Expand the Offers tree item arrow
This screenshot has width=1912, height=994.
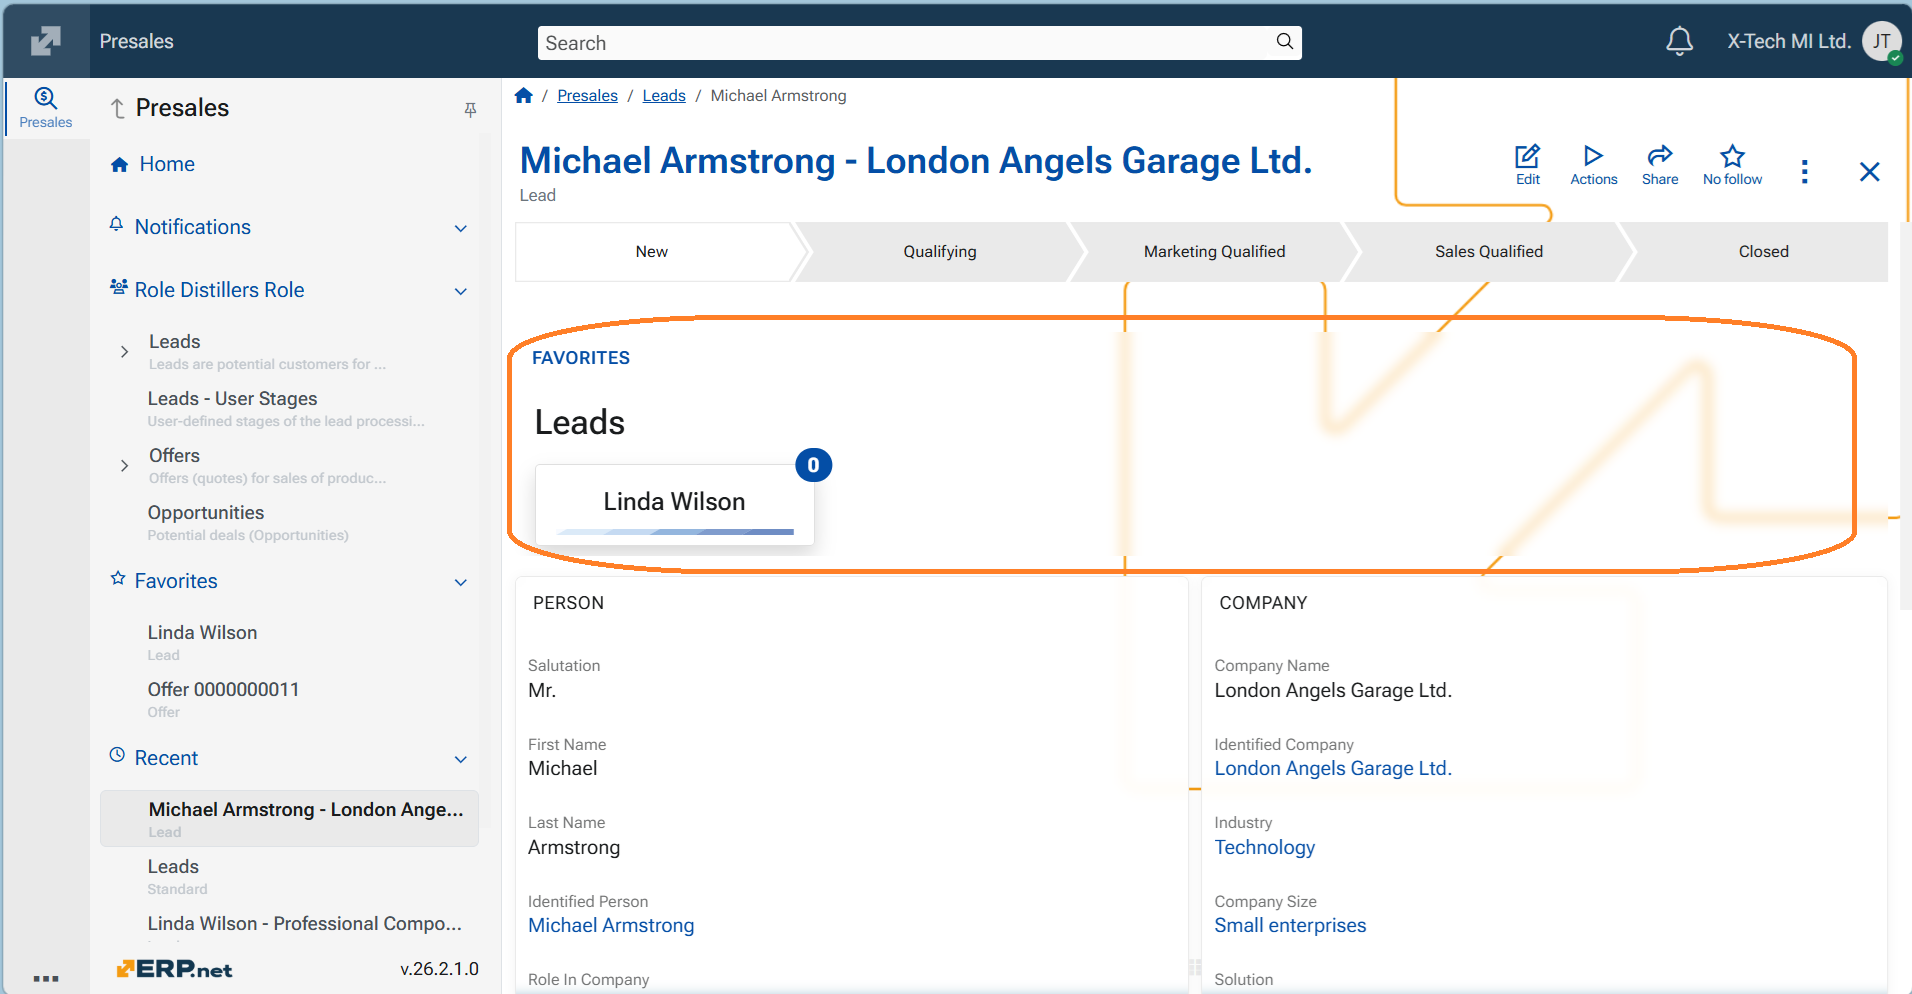click(x=124, y=466)
